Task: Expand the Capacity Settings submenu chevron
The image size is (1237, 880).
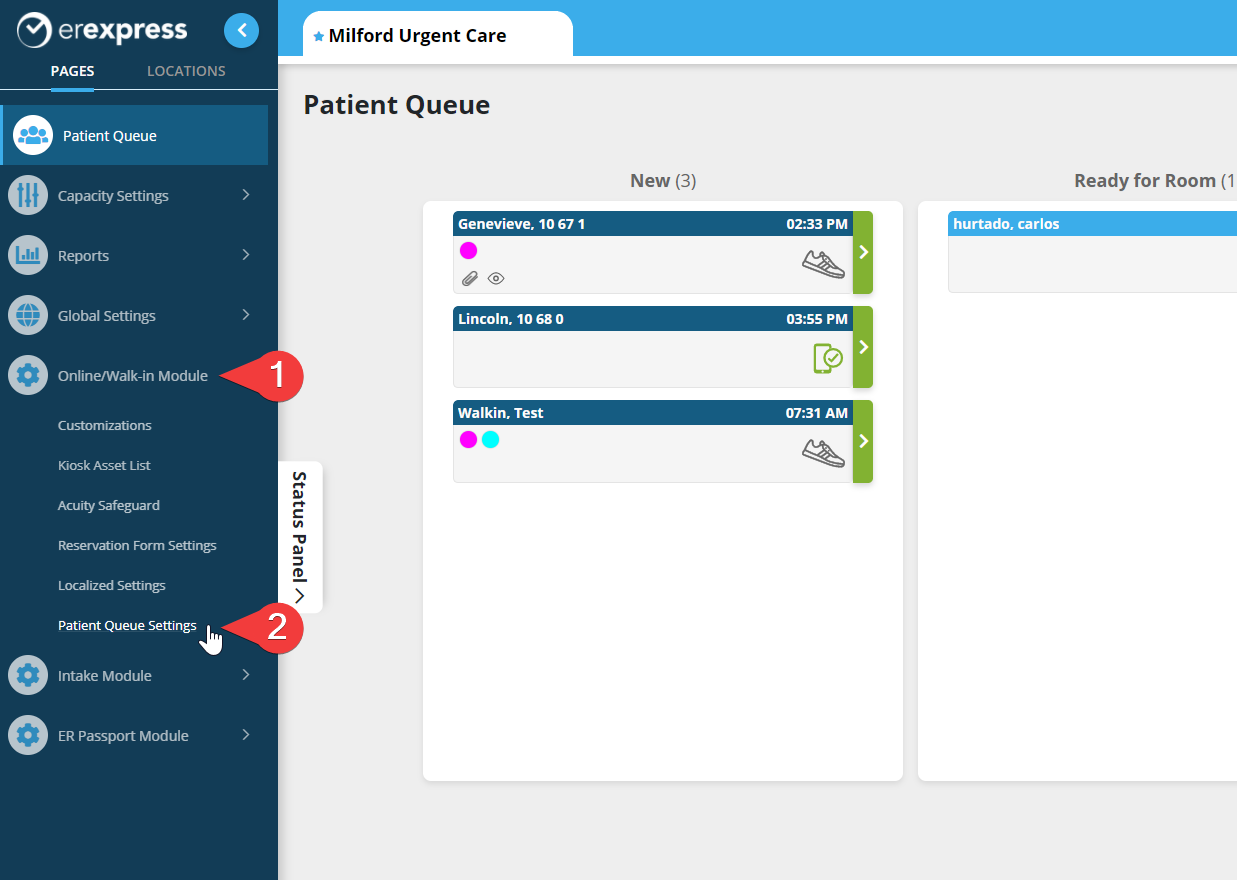Action: [x=246, y=195]
